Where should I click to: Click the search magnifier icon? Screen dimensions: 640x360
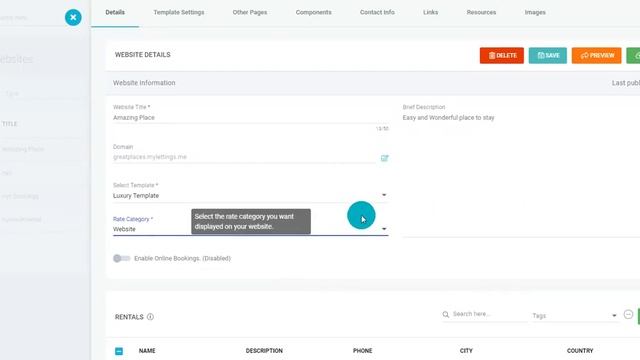pyautogui.click(x=446, y=314)
